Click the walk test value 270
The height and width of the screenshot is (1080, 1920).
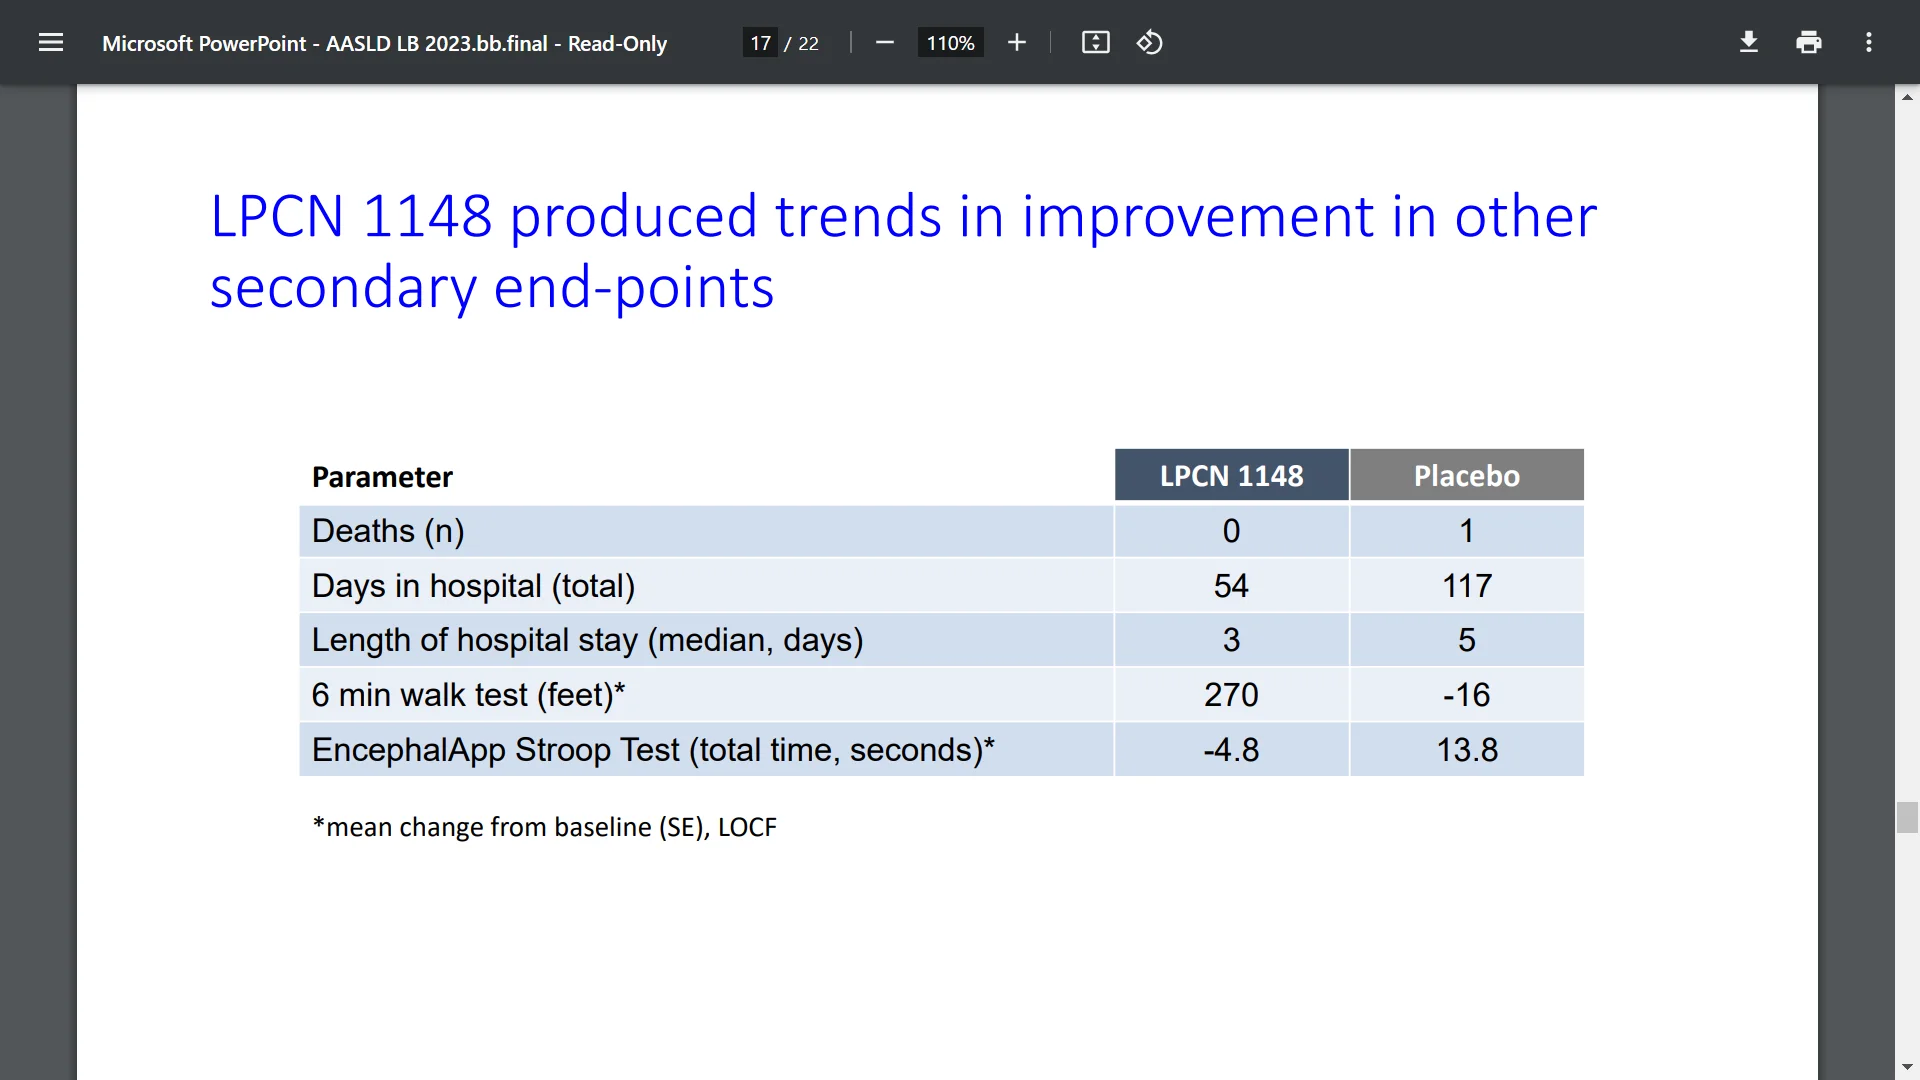[1231, 695]
